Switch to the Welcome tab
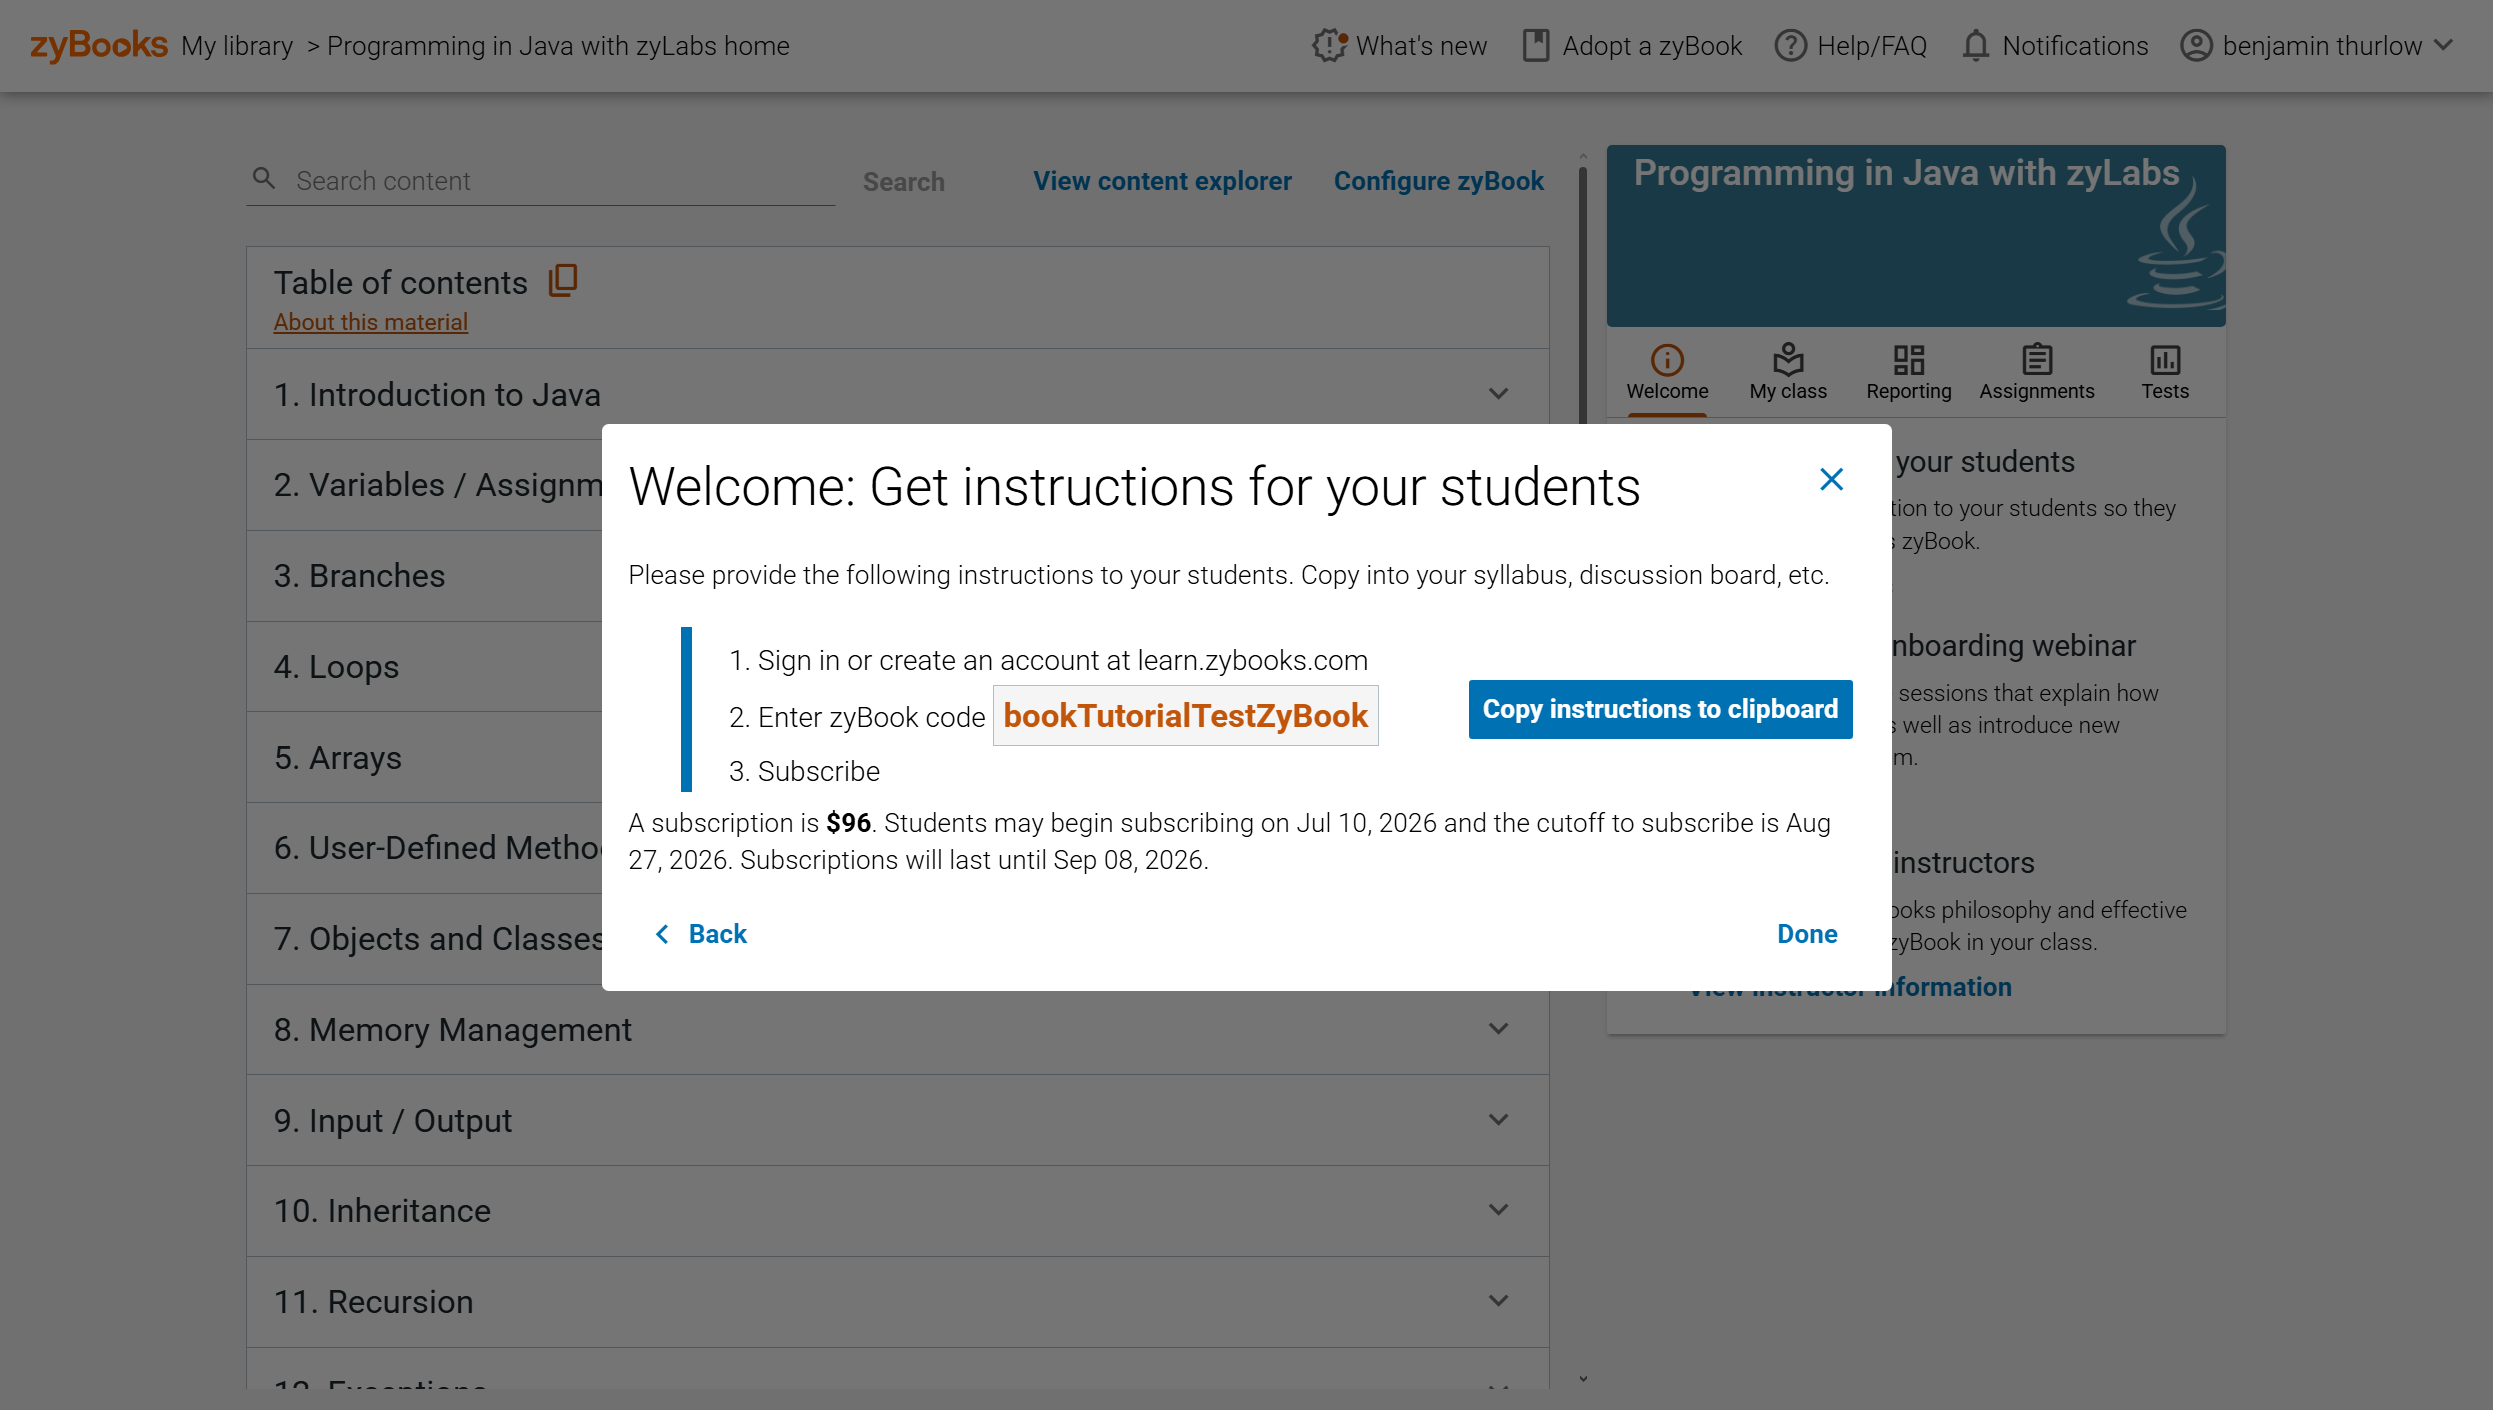This screenshot has width=2493, height=1410. point(1667,372)
